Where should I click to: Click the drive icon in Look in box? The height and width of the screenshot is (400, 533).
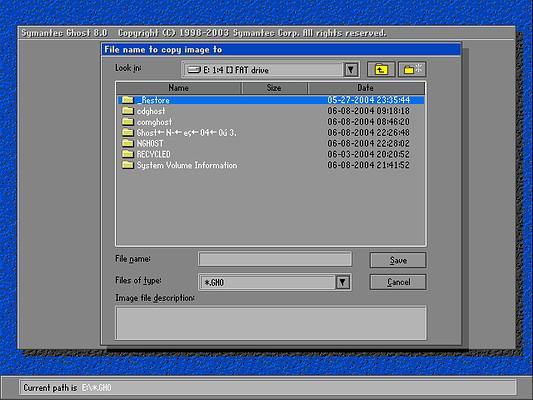click(x=194, y=70)
